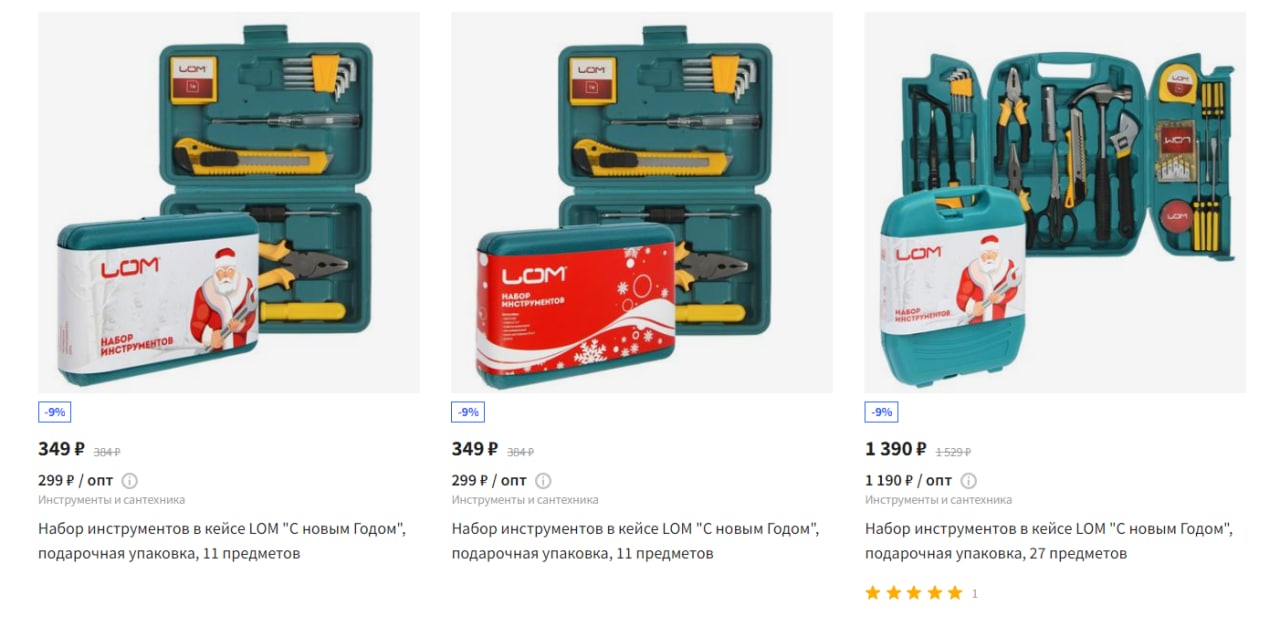Open 11 предметов title under red snowflake kit
The height and width of the screenshot is (626, 1280).
(636, 541)
